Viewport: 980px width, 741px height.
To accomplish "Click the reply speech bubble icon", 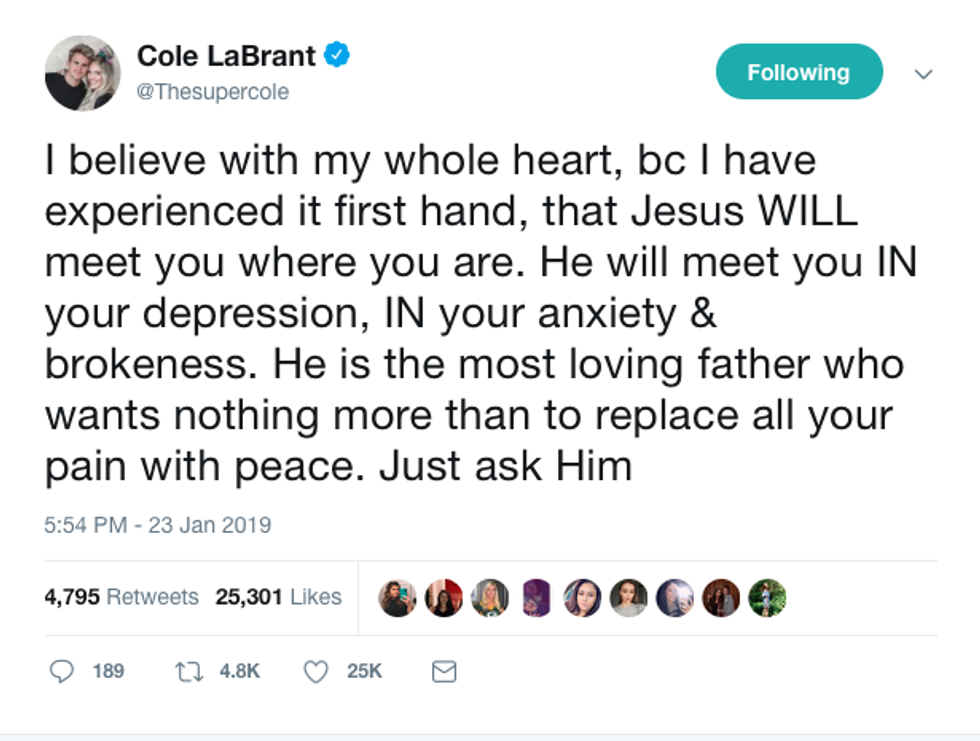I will (x=62, y=671).
